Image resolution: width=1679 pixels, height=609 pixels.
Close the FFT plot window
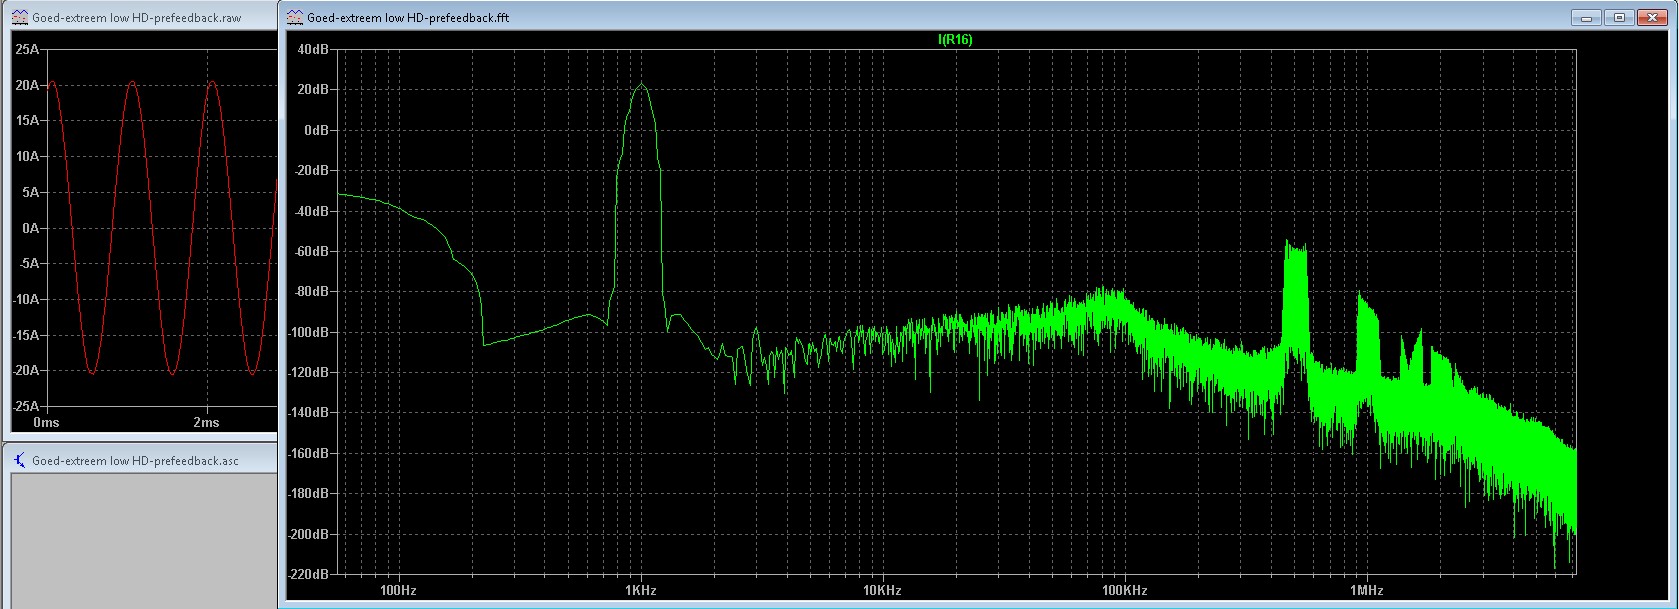(x=1651, y=17)
